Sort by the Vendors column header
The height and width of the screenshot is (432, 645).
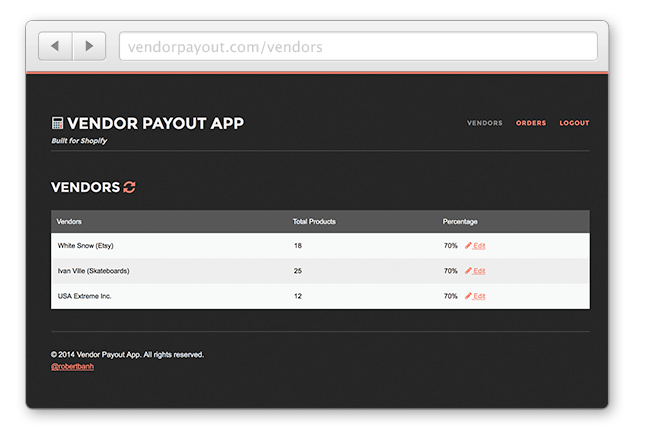pyautogui.click(x=70, y=221)
